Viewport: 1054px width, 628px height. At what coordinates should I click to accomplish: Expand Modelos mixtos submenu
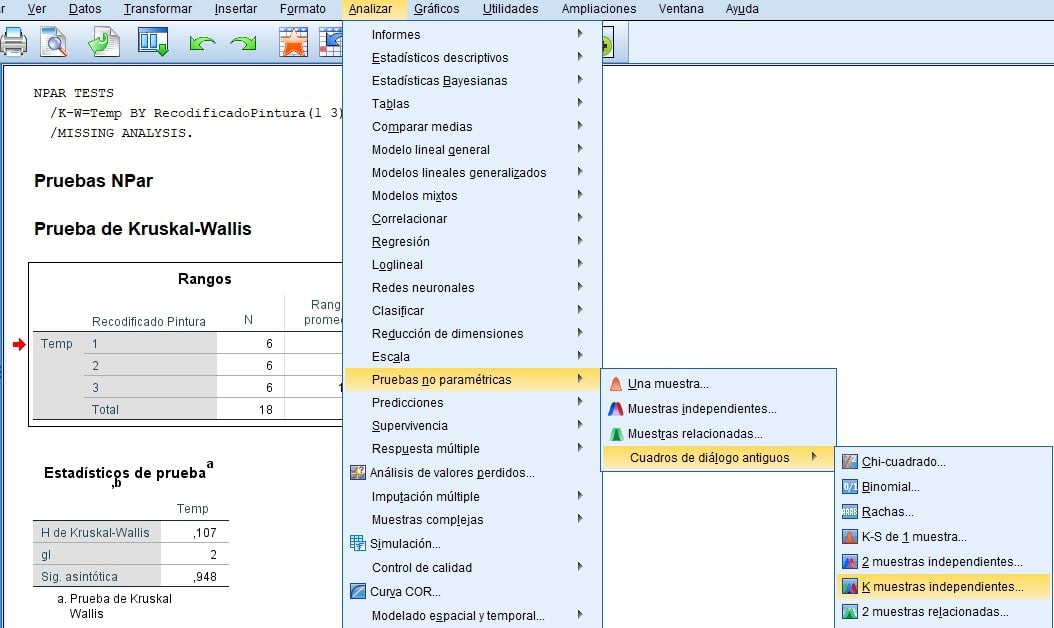472,196
